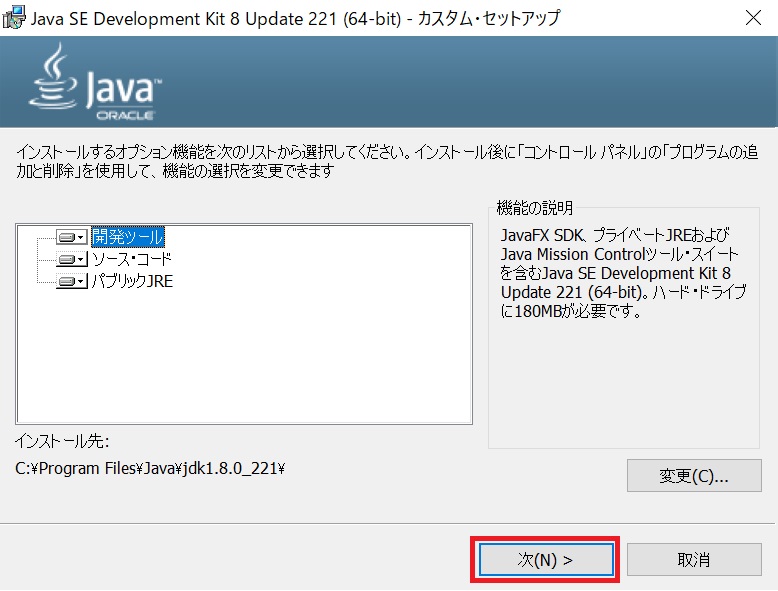Cancel setup with the 取消 button
This screenshot has height=591, width=778.
(x=694, y=560)
